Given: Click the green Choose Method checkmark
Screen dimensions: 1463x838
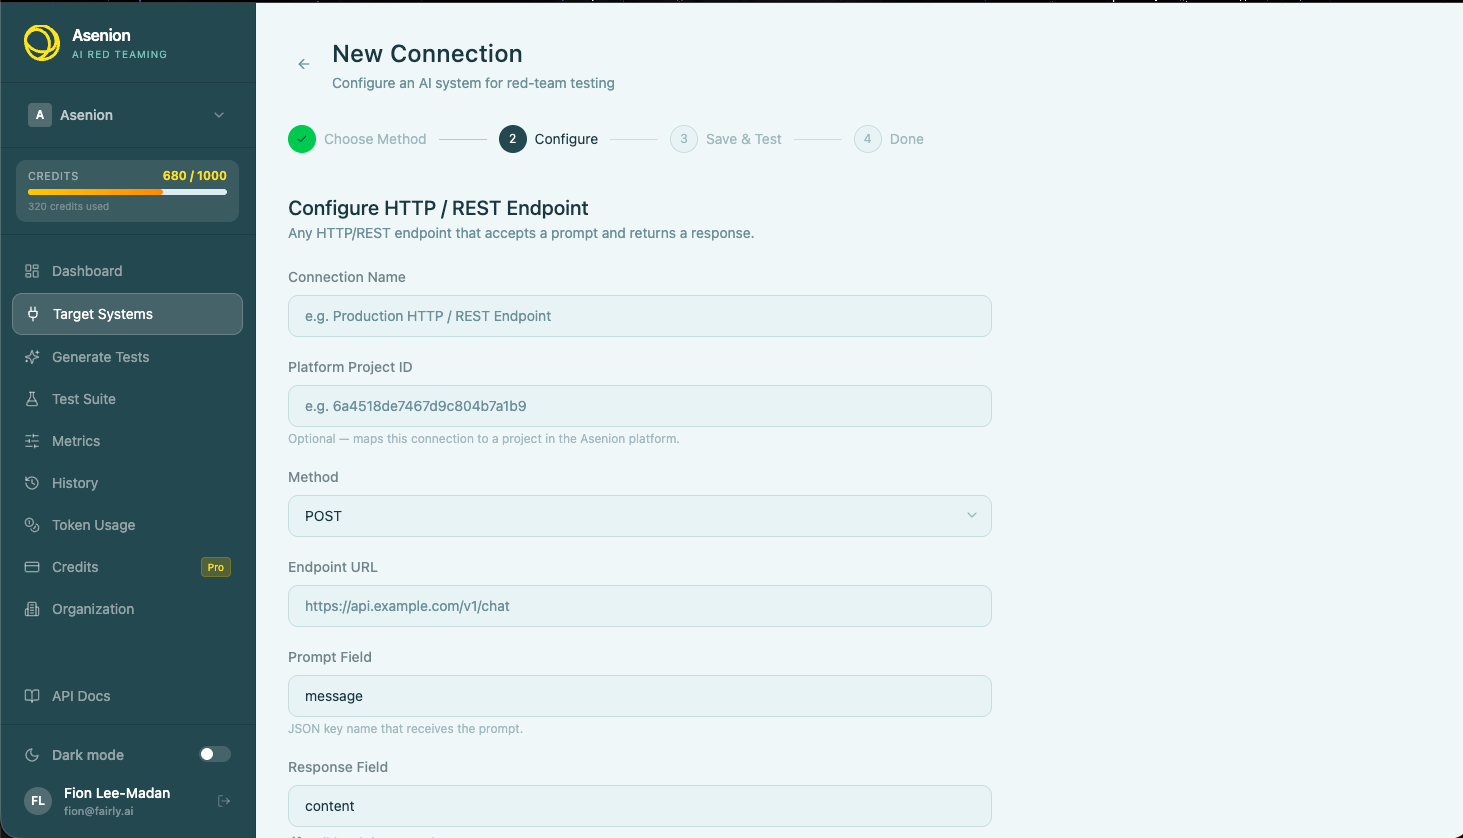Looking at the screenshot, I should click(302, 139).
